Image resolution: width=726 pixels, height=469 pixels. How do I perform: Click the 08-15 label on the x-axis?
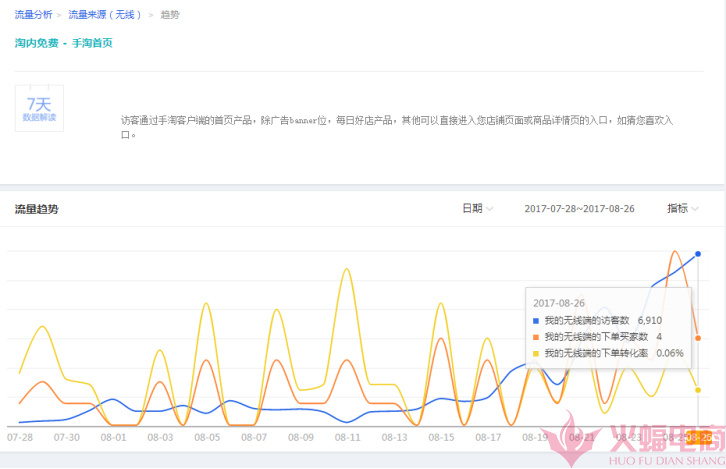[441, 437]
